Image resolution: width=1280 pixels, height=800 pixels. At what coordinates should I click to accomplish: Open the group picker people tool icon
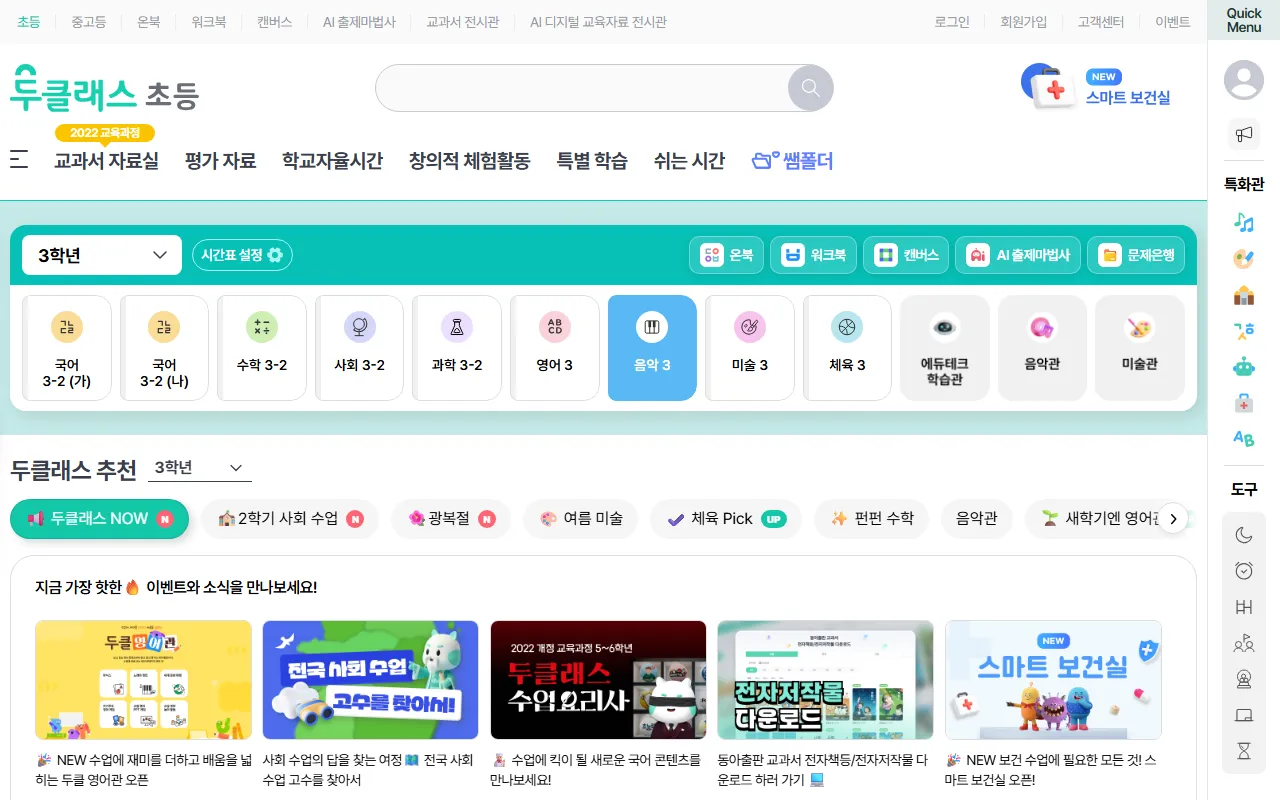(1244, 643)
